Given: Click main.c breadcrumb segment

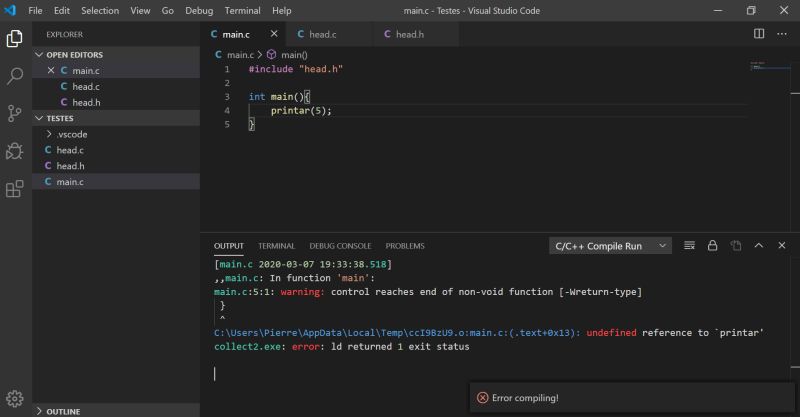Looking at the screenshot, I should click(x=240, y=55).
